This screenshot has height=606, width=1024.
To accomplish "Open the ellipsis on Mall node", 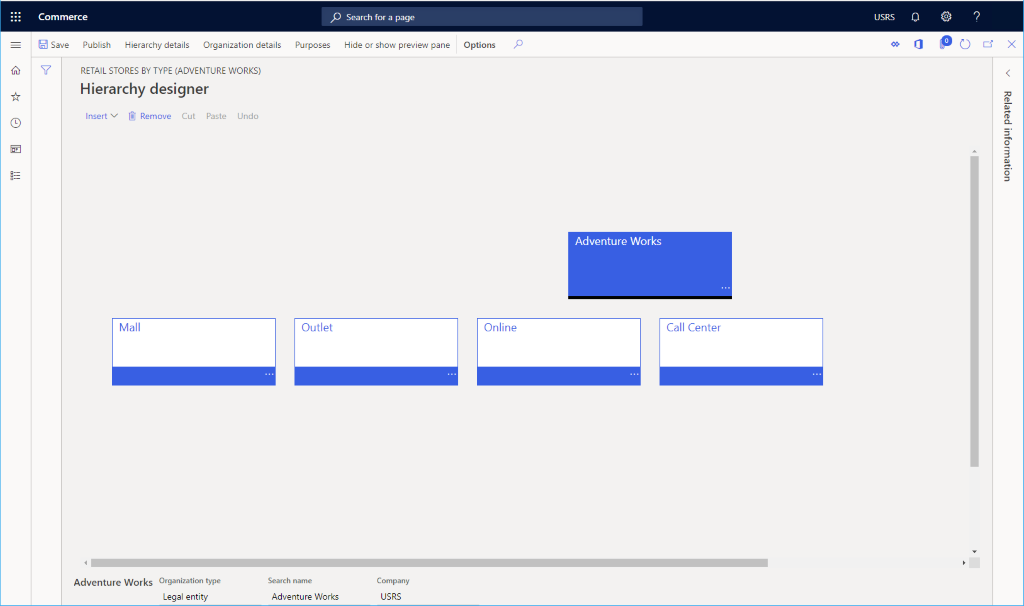I will [268, 374].
